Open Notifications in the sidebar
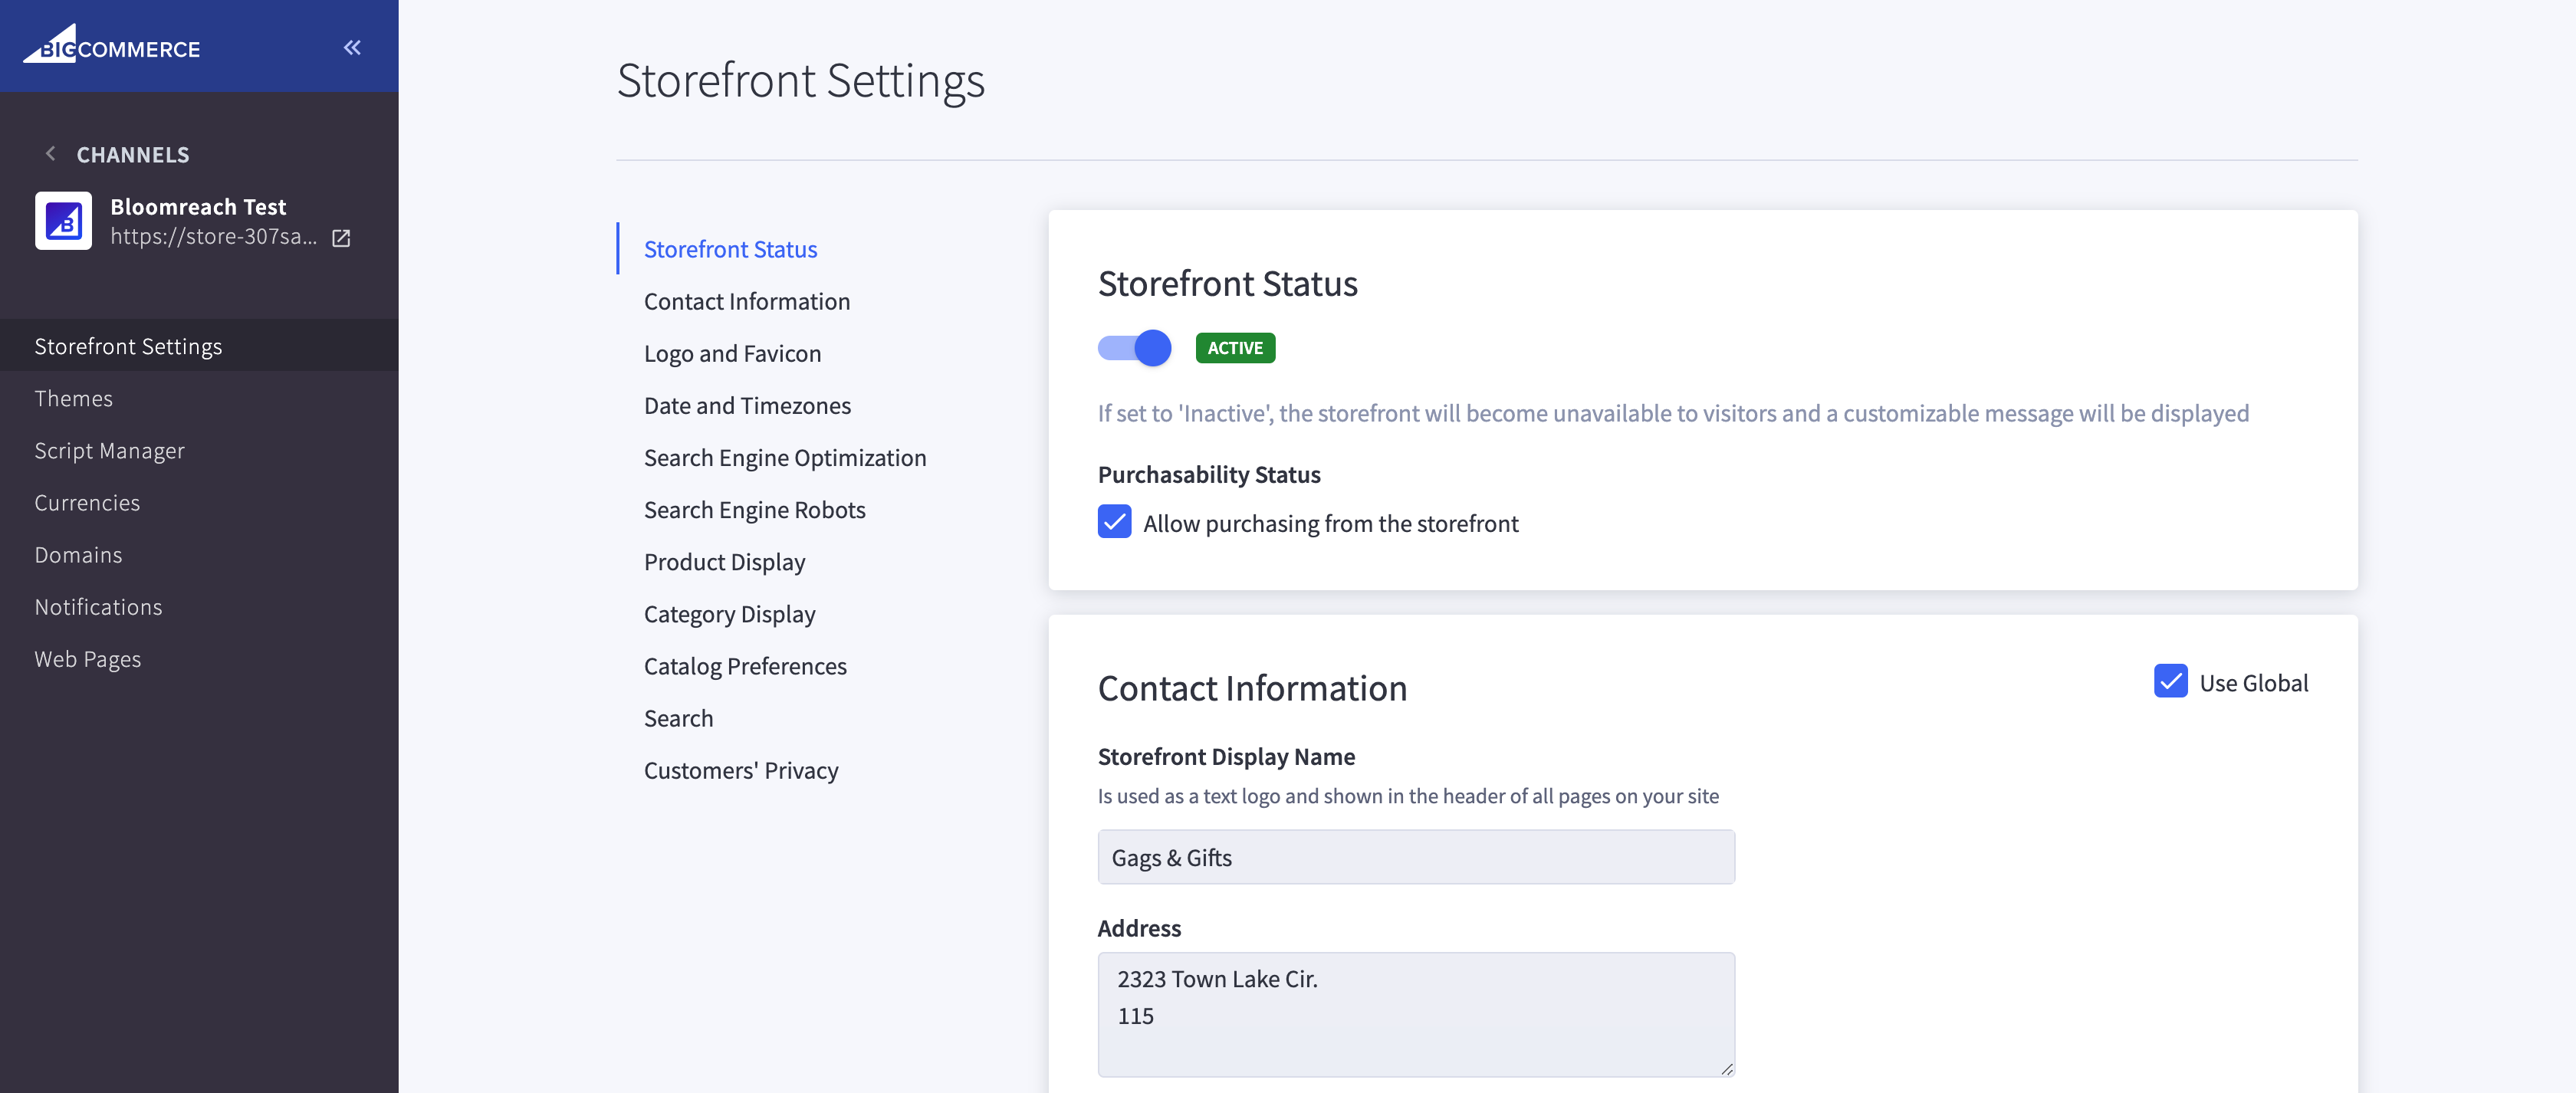Screen dimensions: 2576x1093 tap(98, 606)
